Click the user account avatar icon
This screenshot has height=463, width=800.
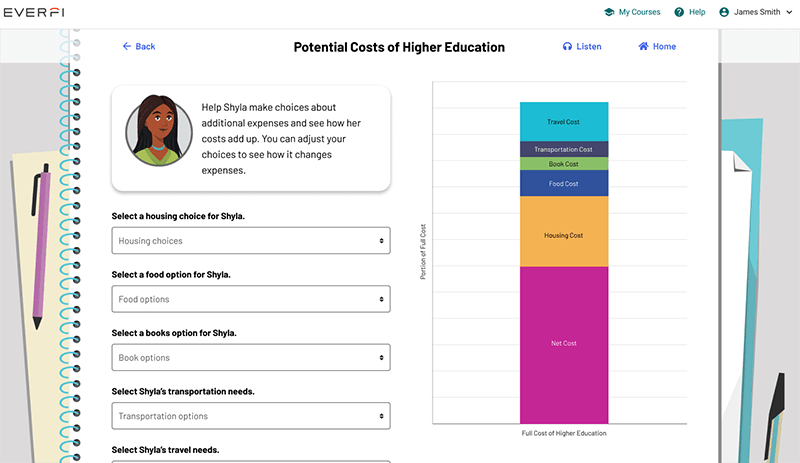click(724, 12)
